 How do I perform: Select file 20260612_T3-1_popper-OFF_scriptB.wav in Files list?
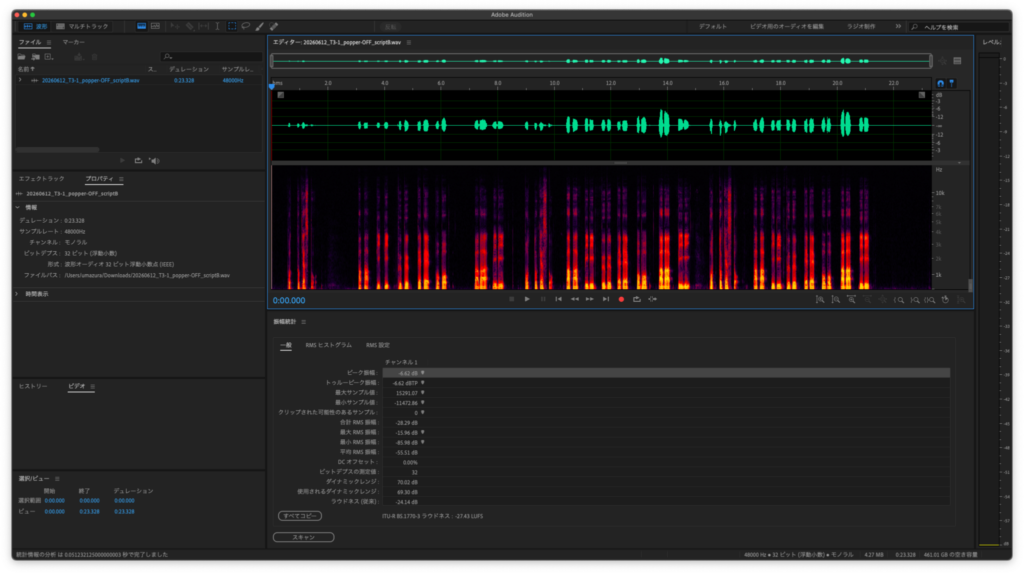(90, 80)
